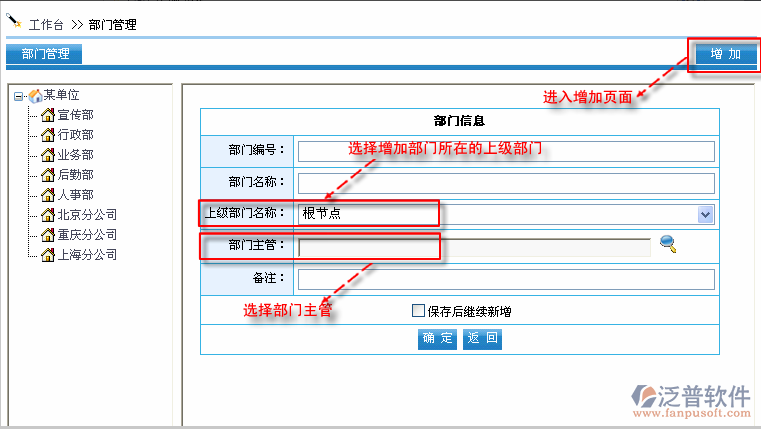This screenshot has height=429, width=761.
Task: Select the 某单位 root node label
Action: tap(62, 95)
